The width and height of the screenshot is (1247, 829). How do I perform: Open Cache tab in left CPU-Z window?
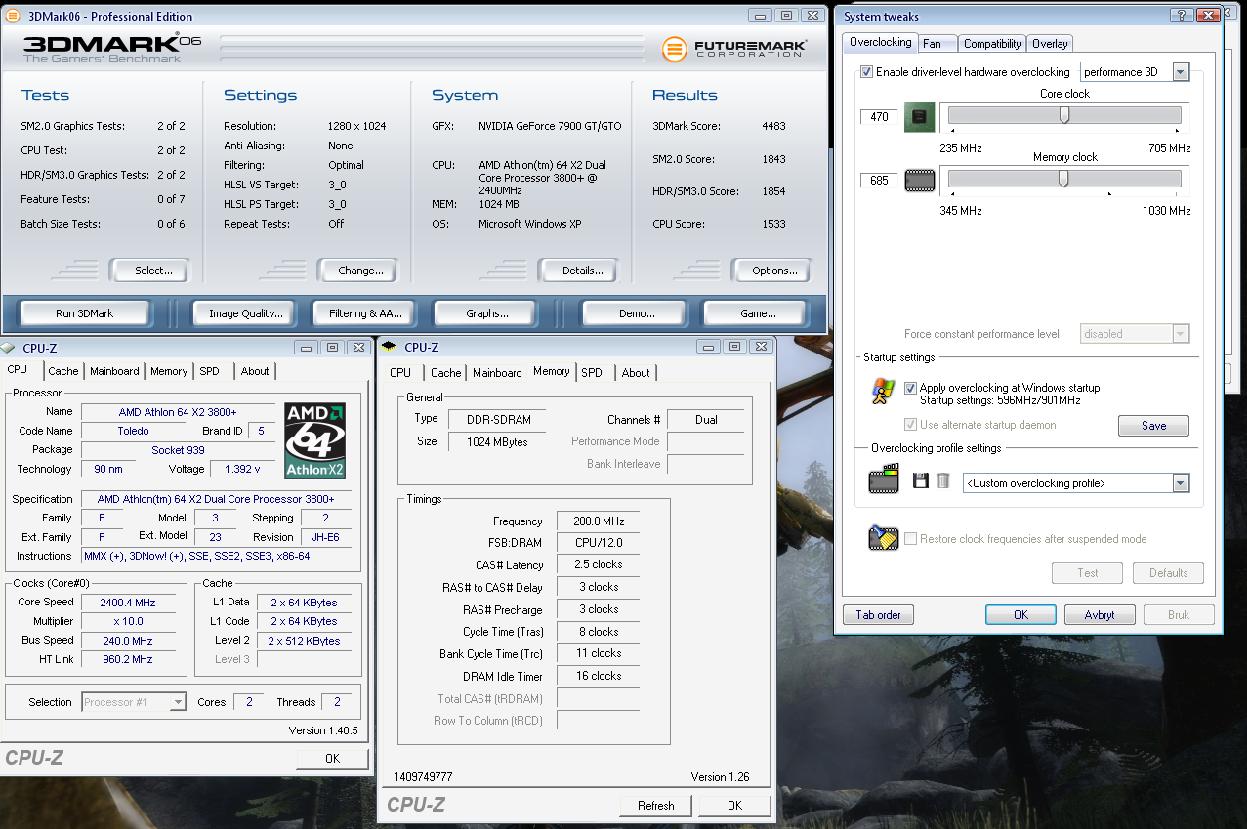pos(63,371)
